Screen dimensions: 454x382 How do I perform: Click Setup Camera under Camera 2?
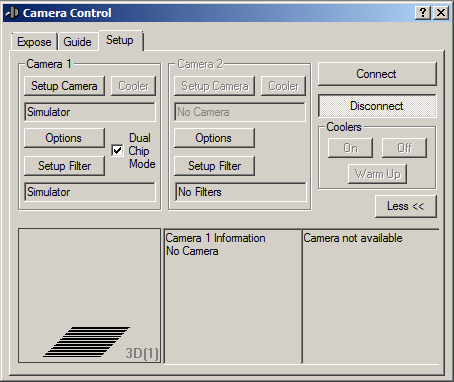coord(214,86)
